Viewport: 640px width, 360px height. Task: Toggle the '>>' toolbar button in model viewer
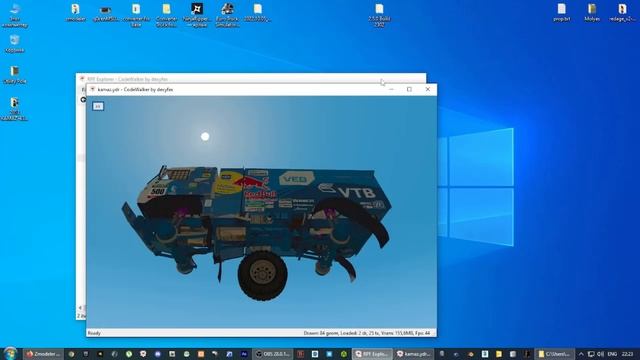[98, 106]
